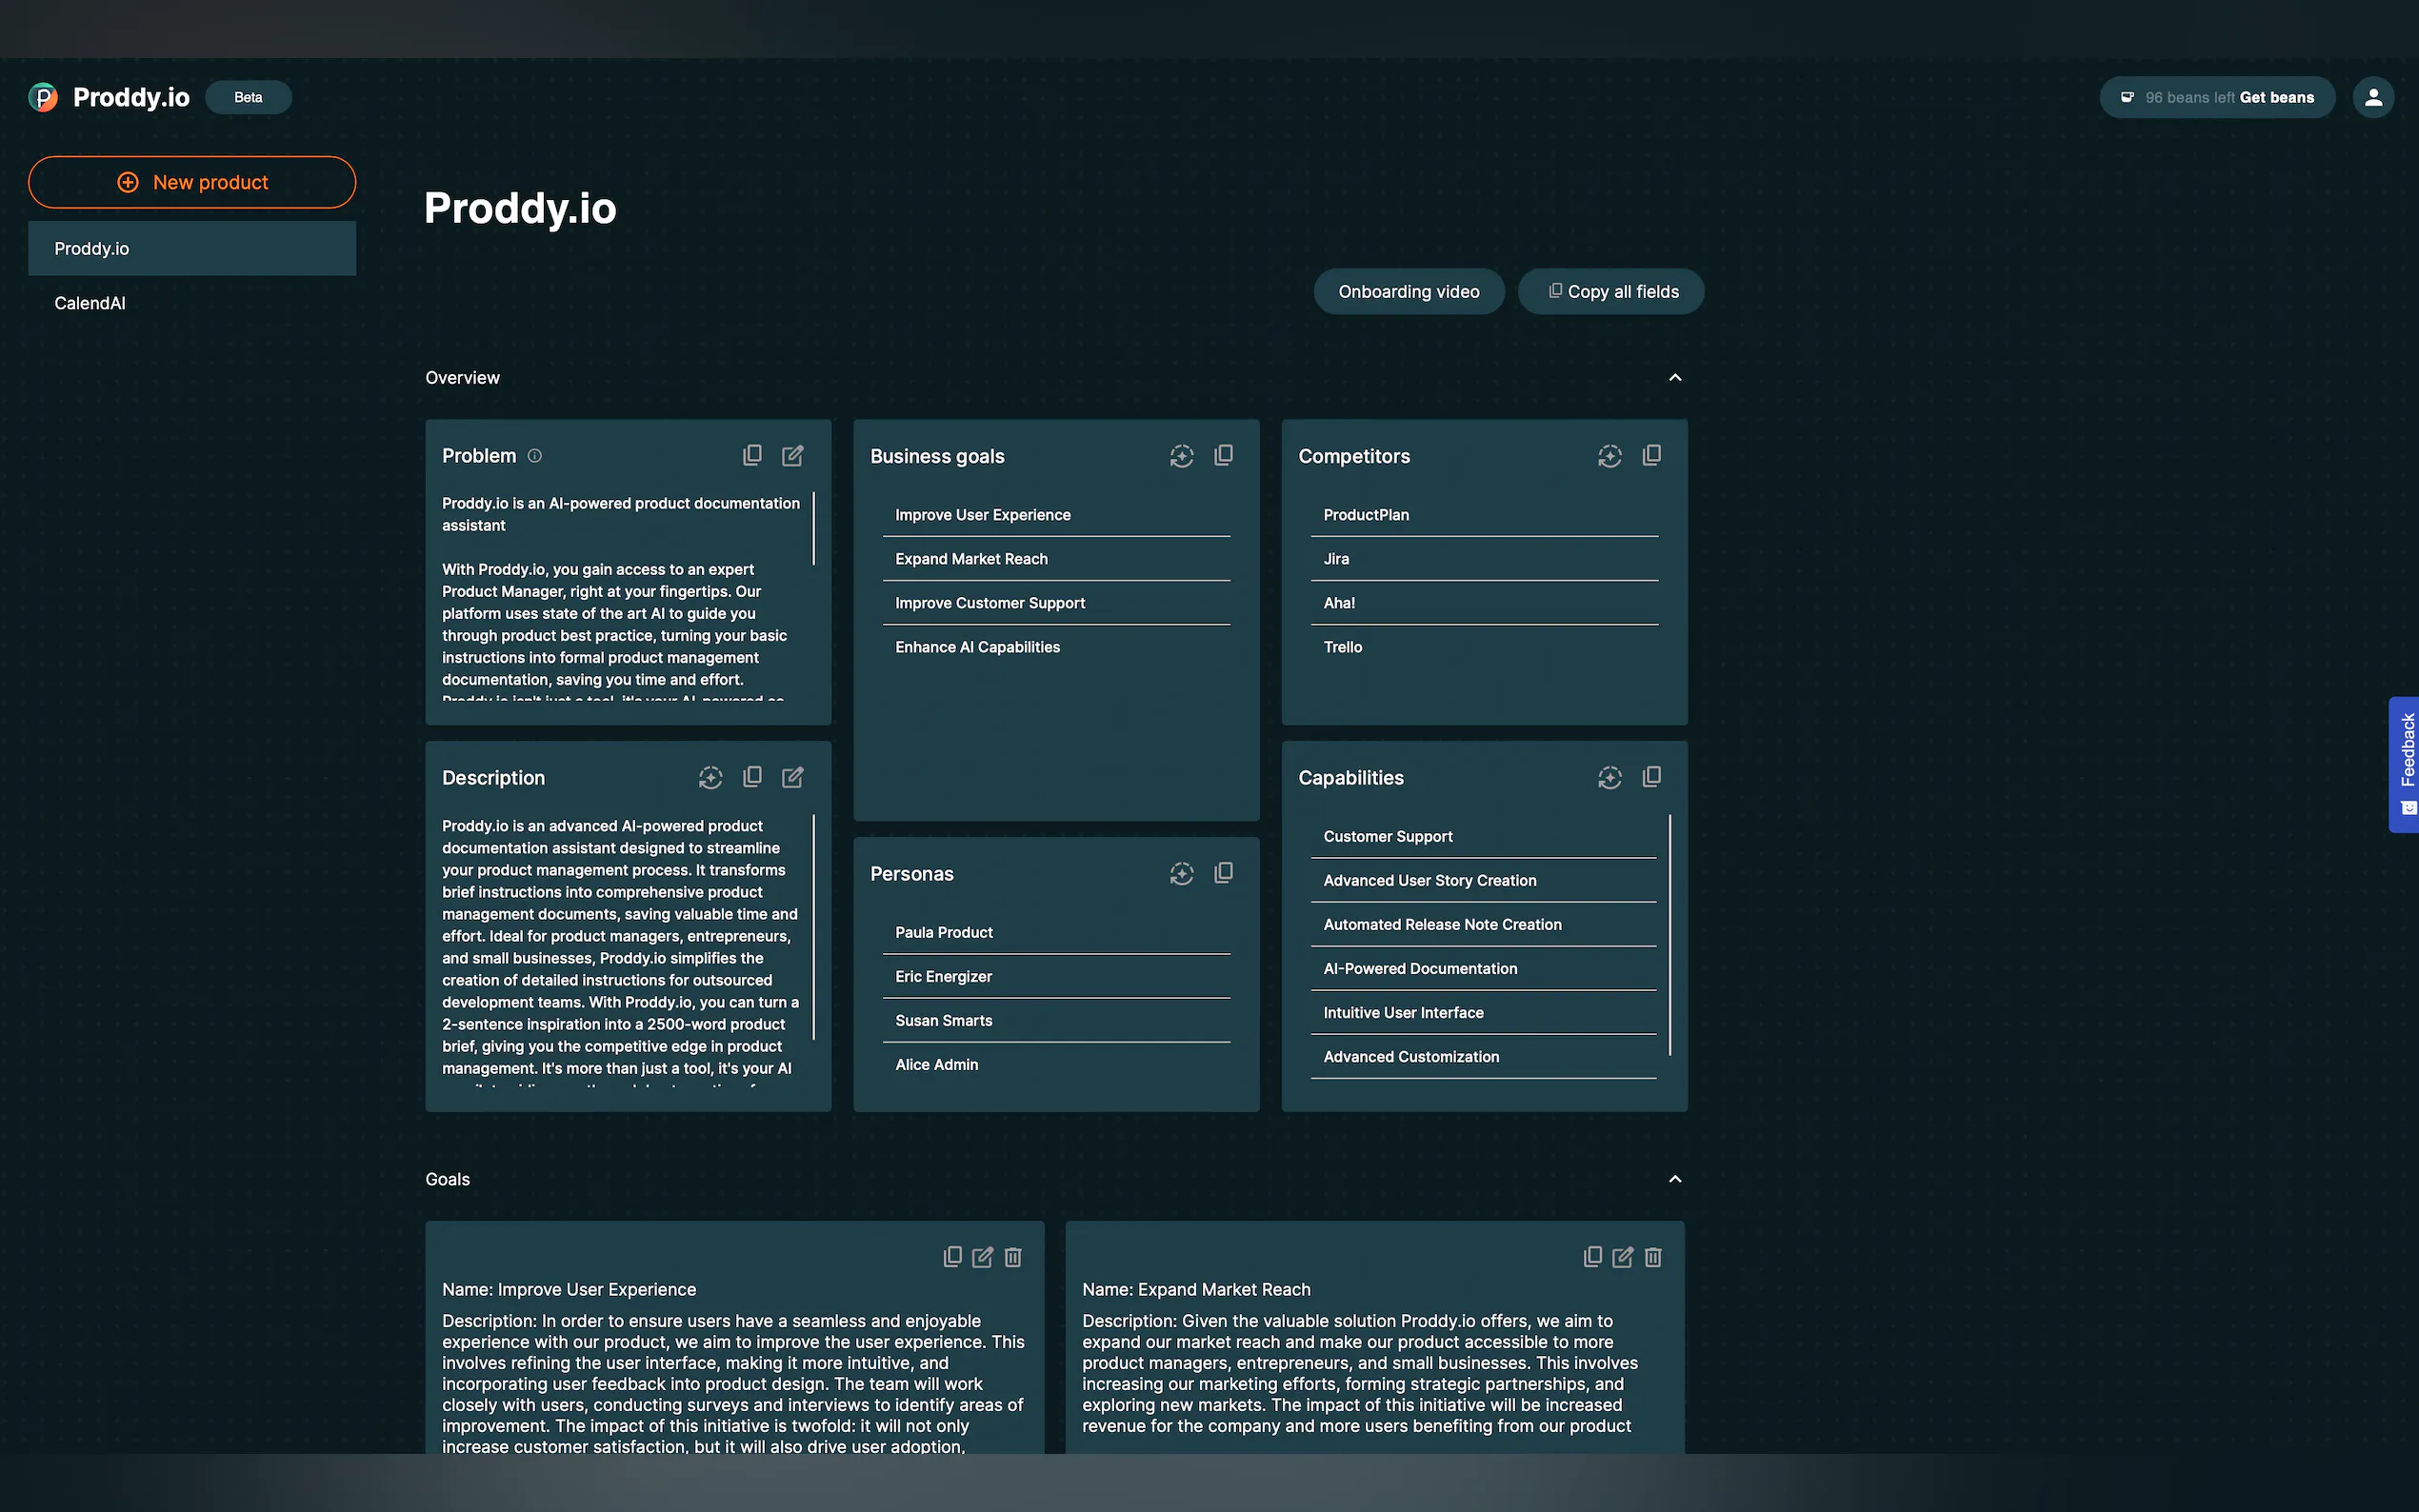Click the AI regenerate icon in Business goals
This screenshot has height=1512, width=2419.
click(x=1181, y=456)
